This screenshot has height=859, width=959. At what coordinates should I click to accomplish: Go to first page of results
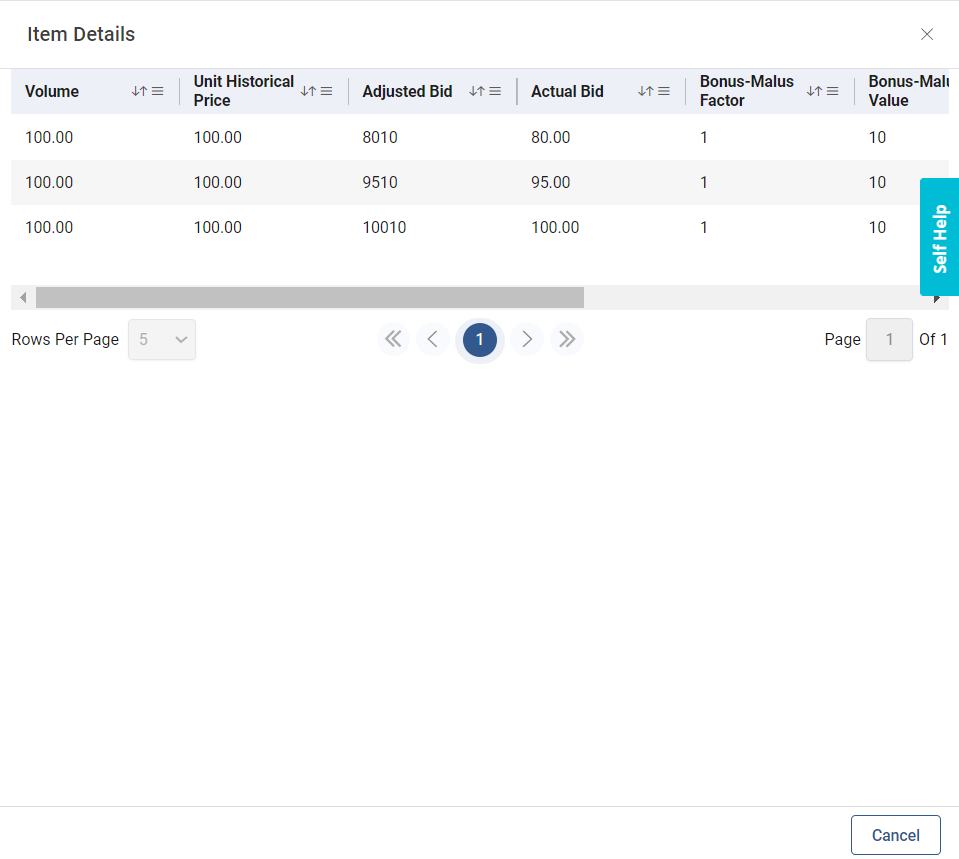(x=393, y=340)
